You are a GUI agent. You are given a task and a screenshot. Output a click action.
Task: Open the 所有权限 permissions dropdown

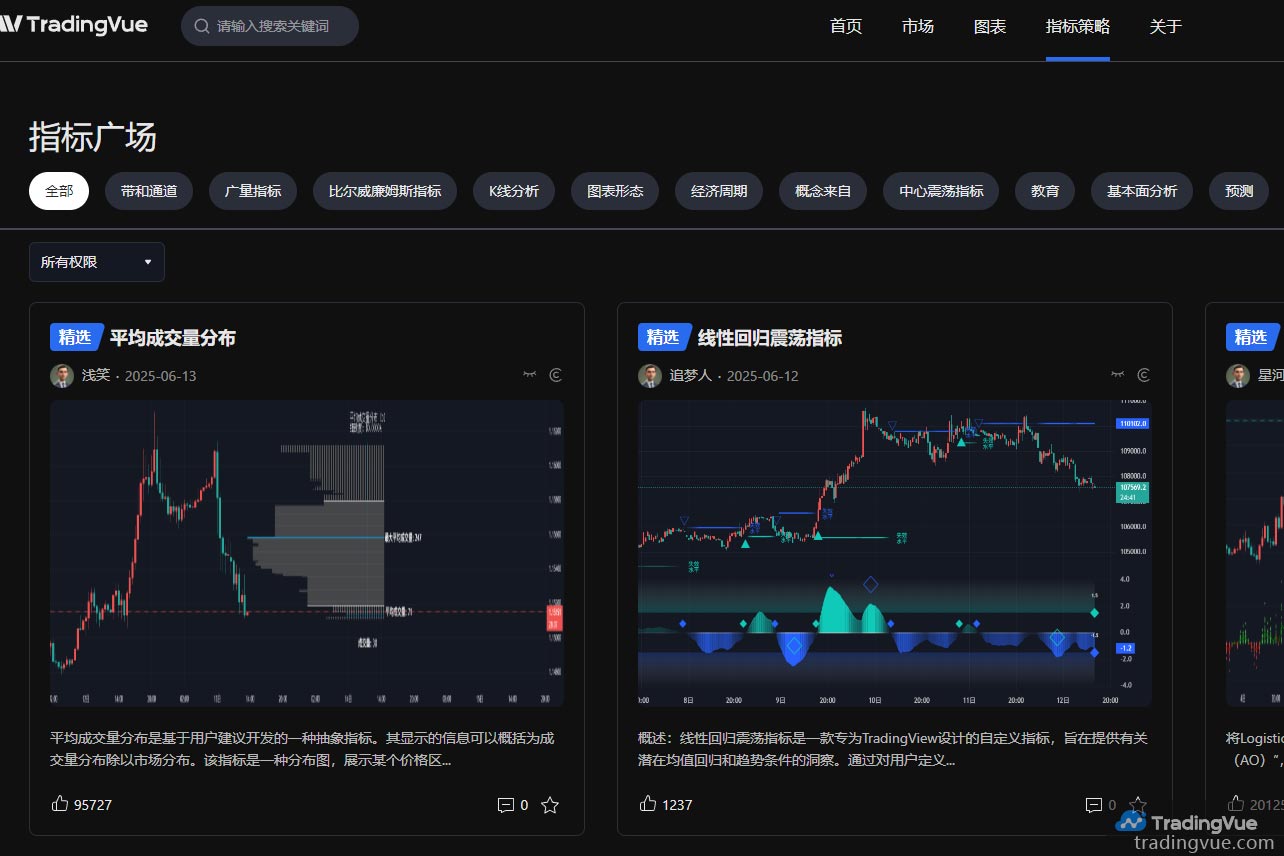pos(97,262)
